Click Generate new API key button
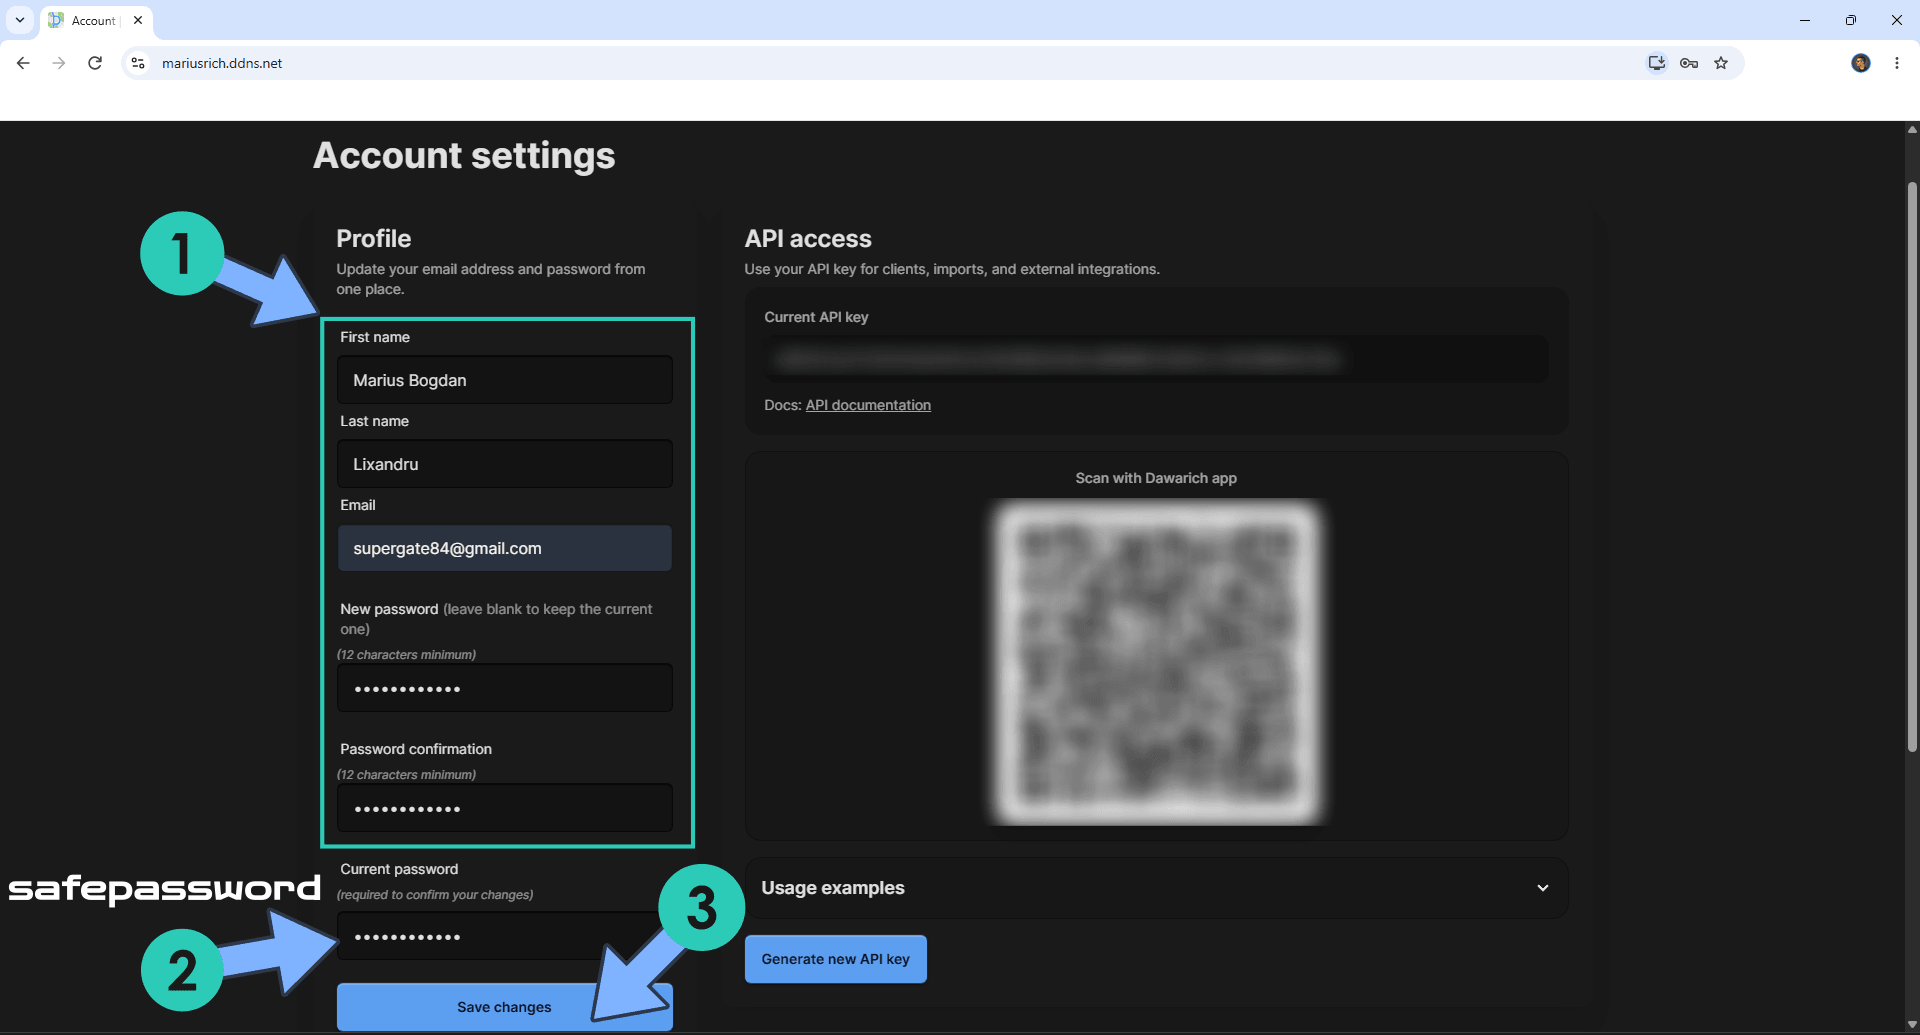The height and width of the screenshot is (1035, 1920). pos(836,959)
